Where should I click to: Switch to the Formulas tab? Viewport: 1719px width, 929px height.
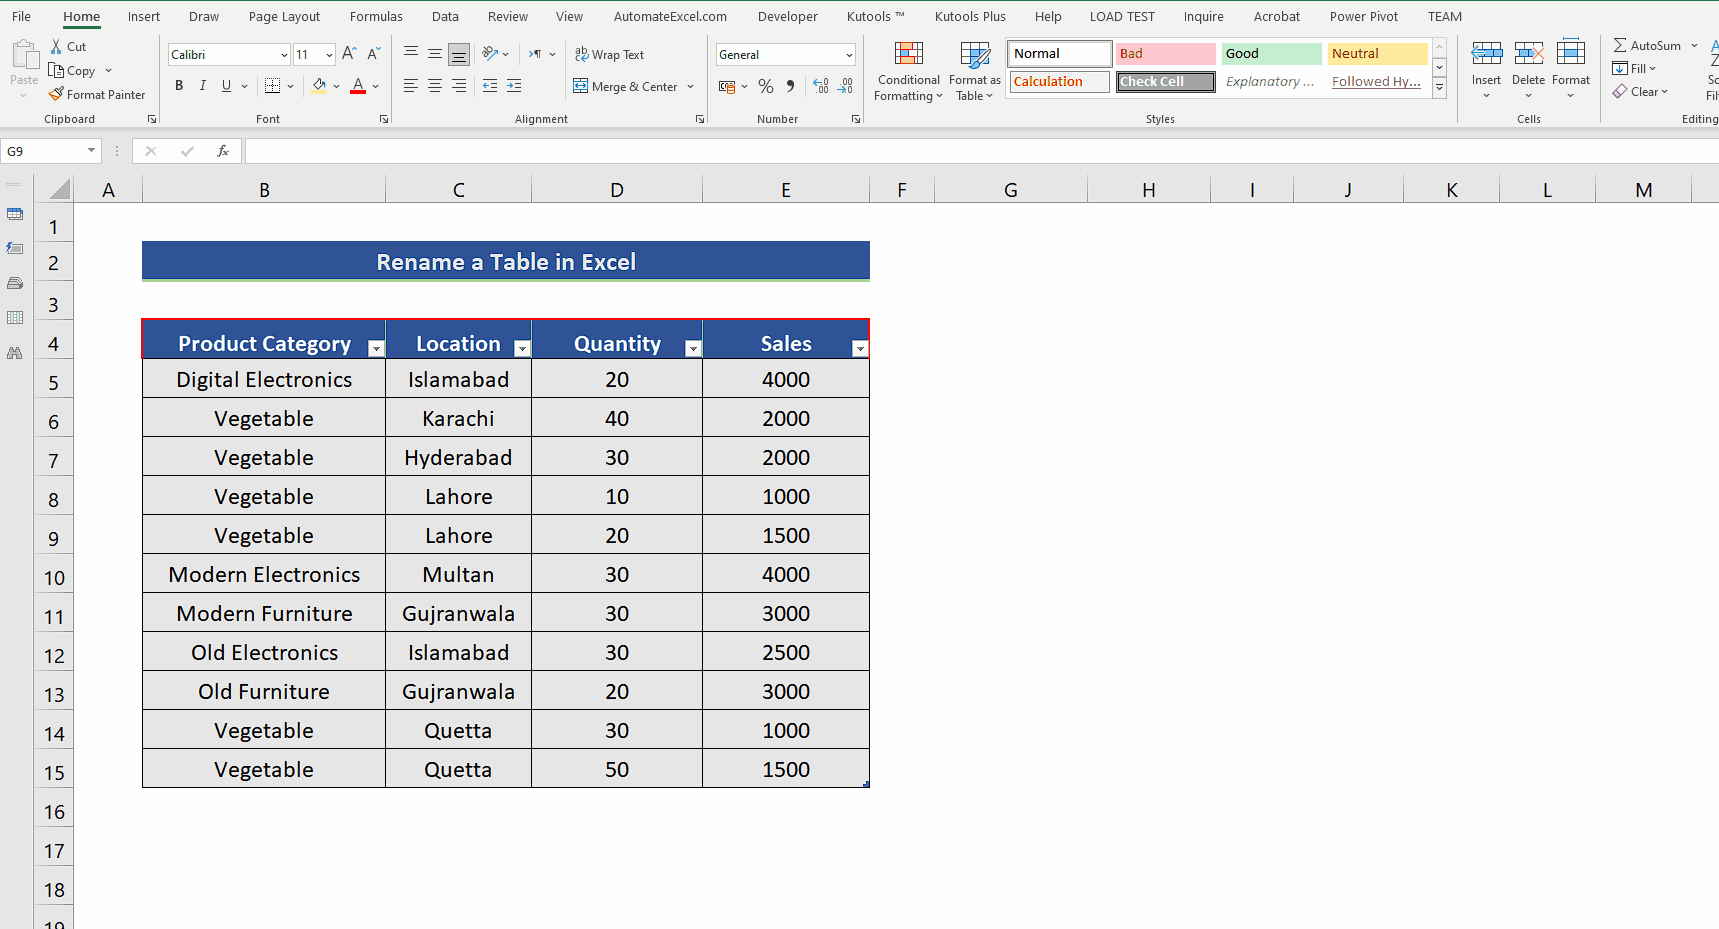click(x=376, y=16)
